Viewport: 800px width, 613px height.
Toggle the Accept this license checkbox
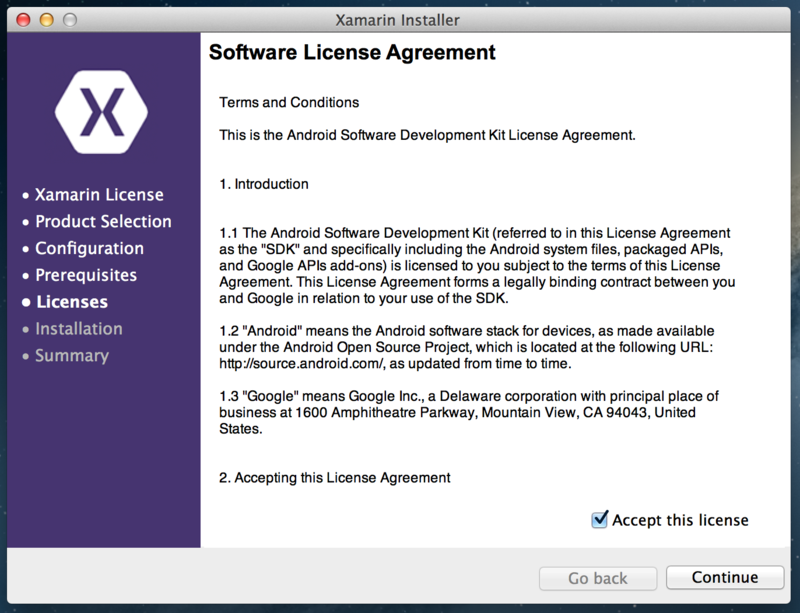[x=599, y=520]
